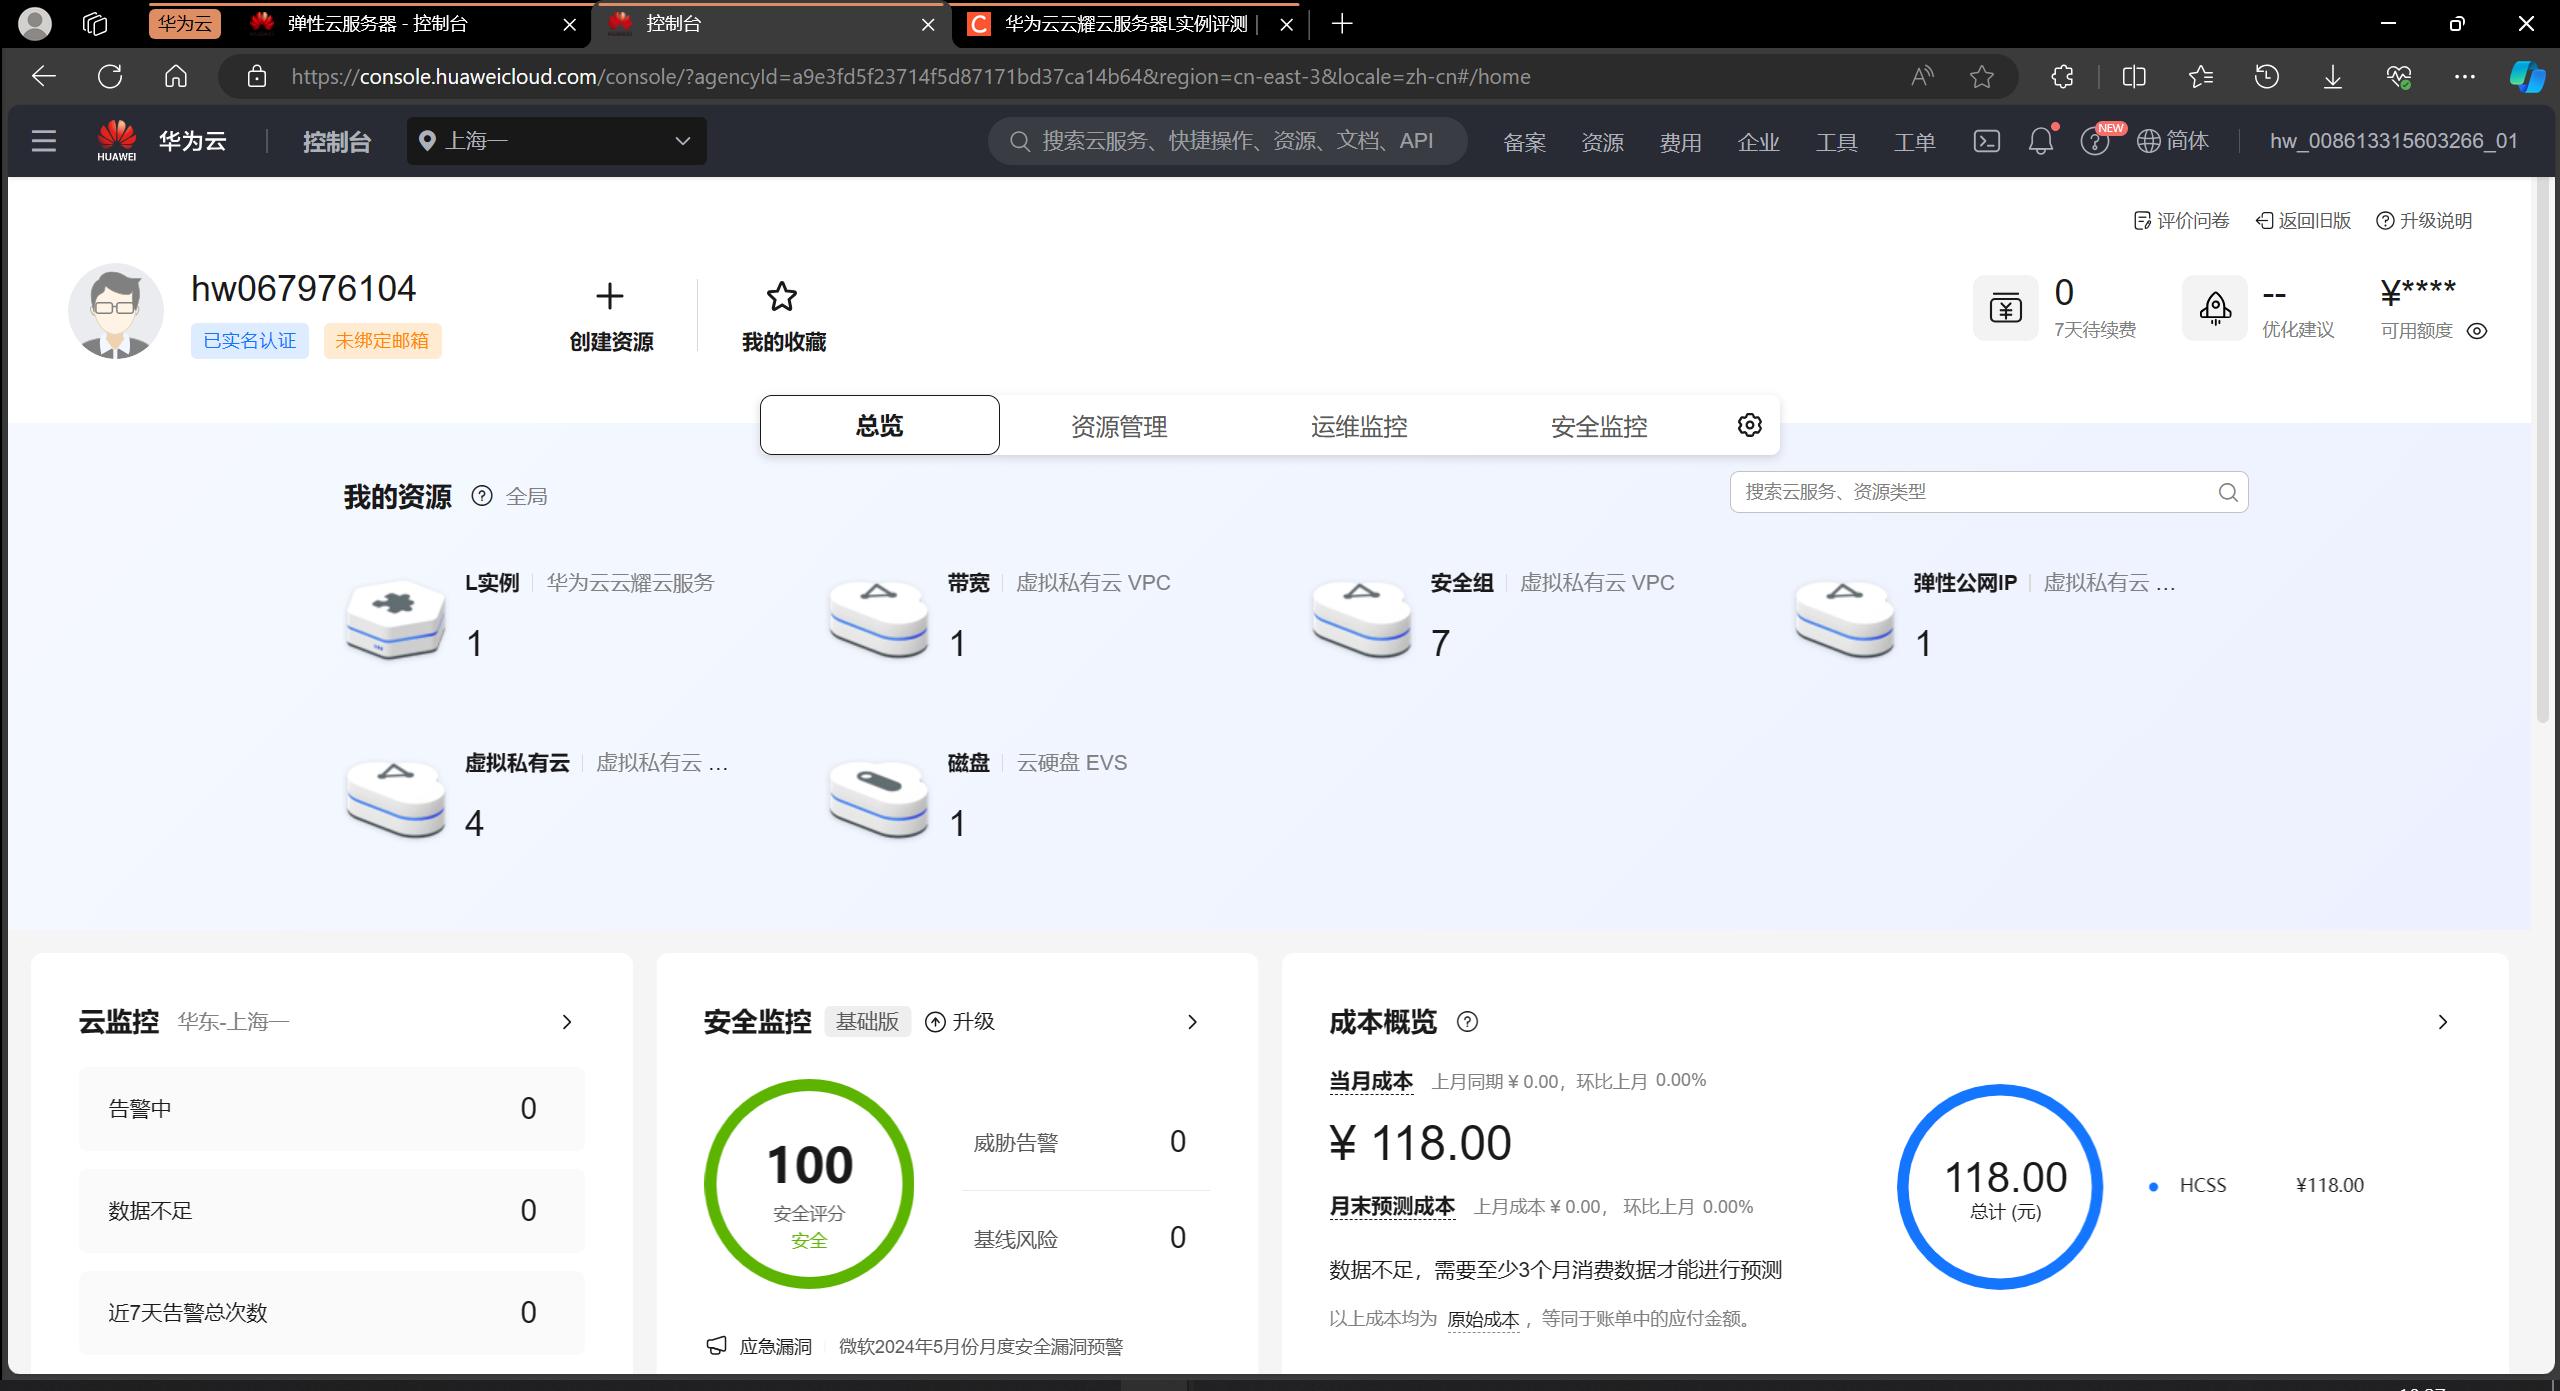Click the 优化建议 rocket icon
This screenshot has height=1391, width=2560.
click(2215, 308)
